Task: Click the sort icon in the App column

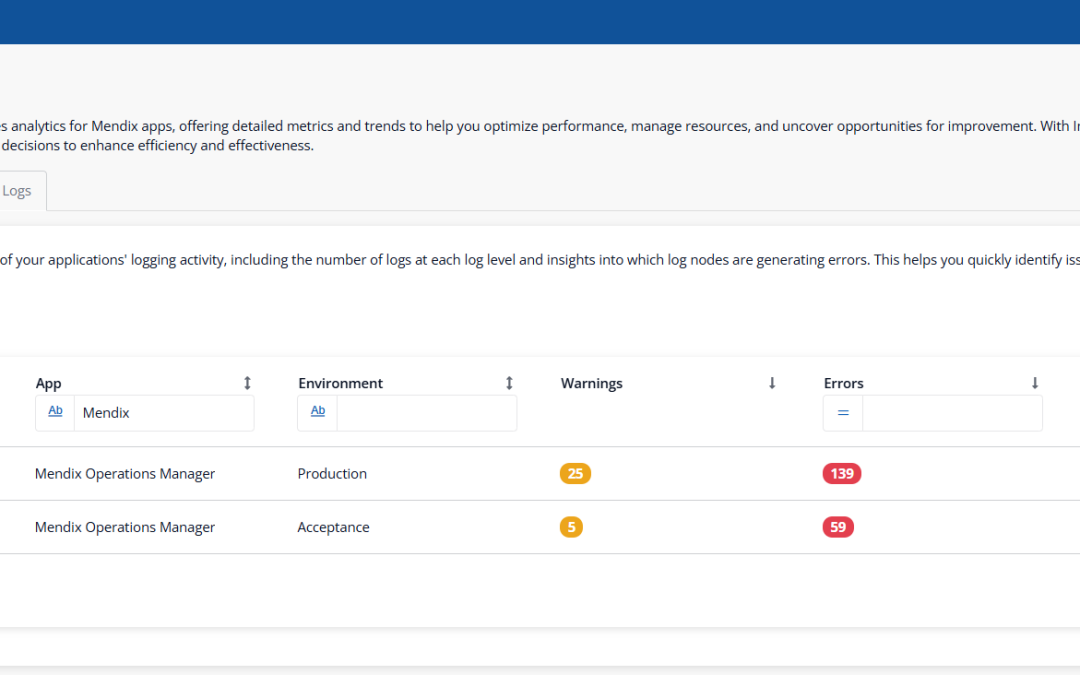Action: 247,383
